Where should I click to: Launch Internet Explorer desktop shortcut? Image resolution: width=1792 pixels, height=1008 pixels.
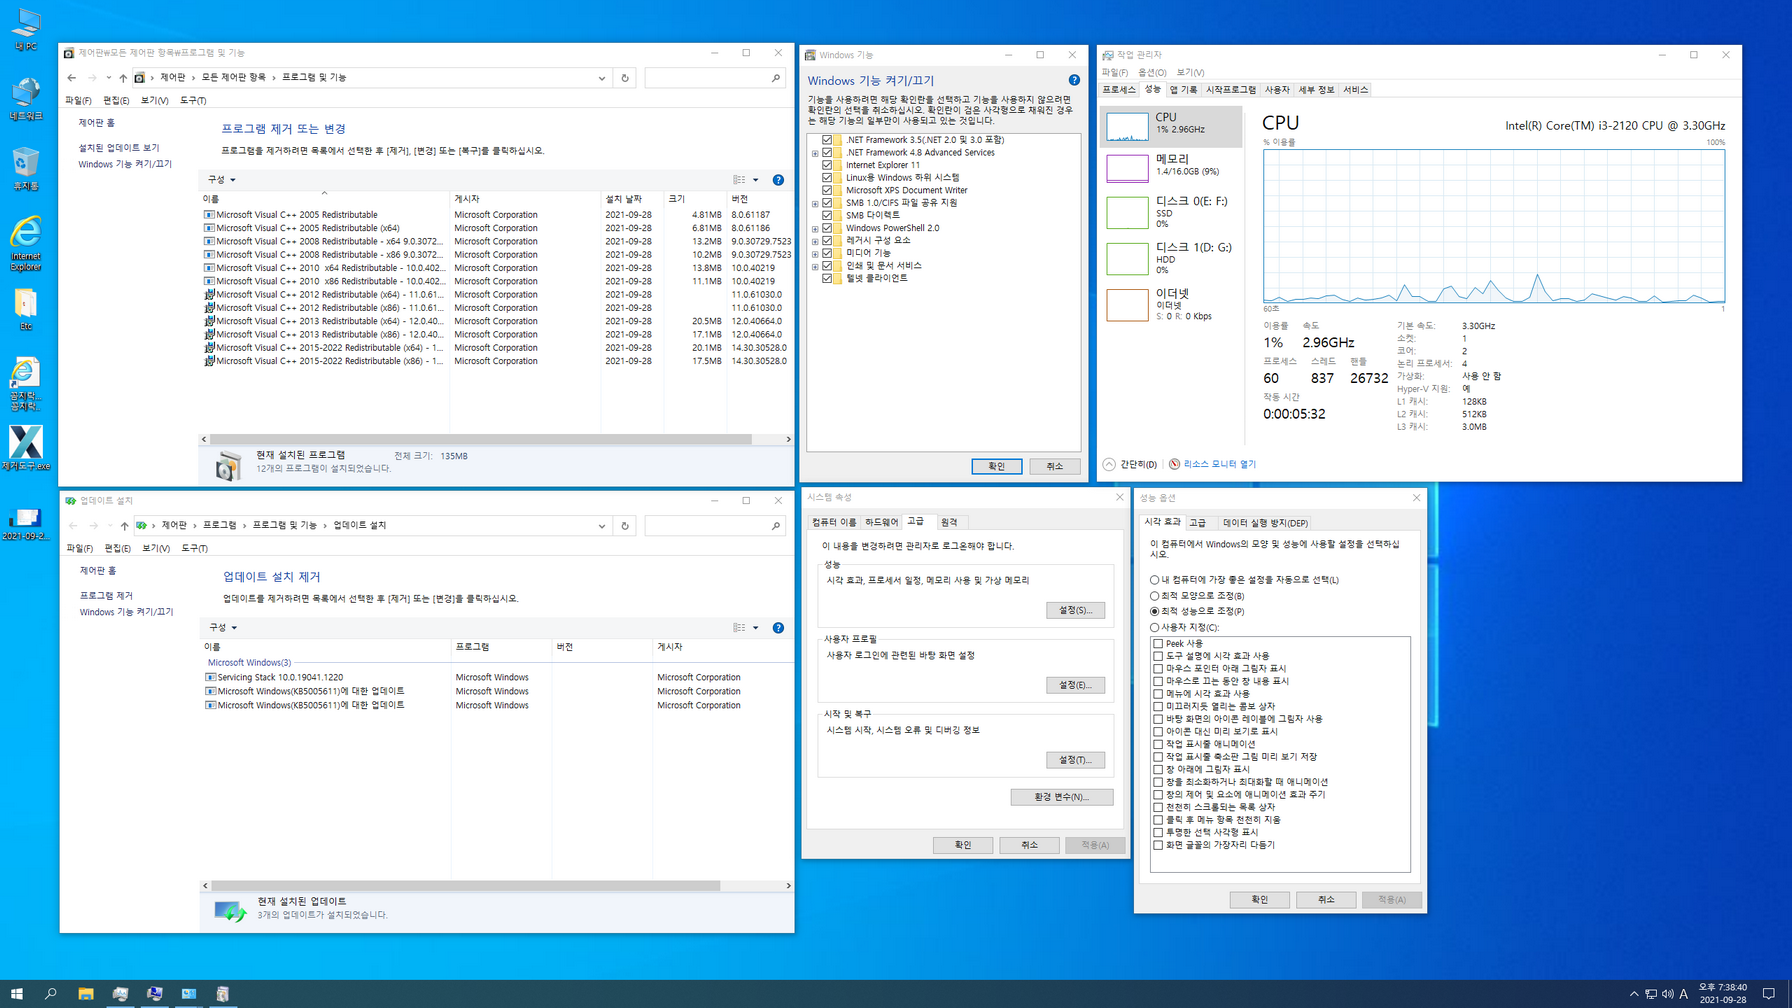(25, 242)
